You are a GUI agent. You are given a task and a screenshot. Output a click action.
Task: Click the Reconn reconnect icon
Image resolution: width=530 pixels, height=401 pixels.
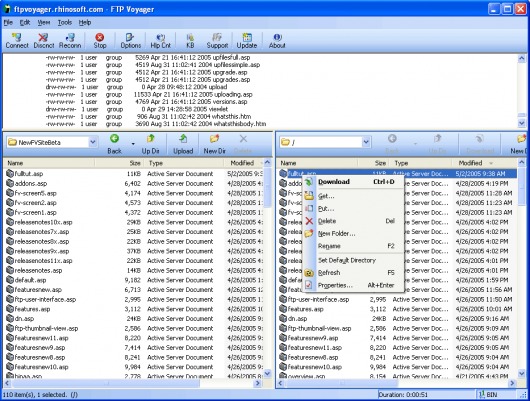click(x=70, y=41)
